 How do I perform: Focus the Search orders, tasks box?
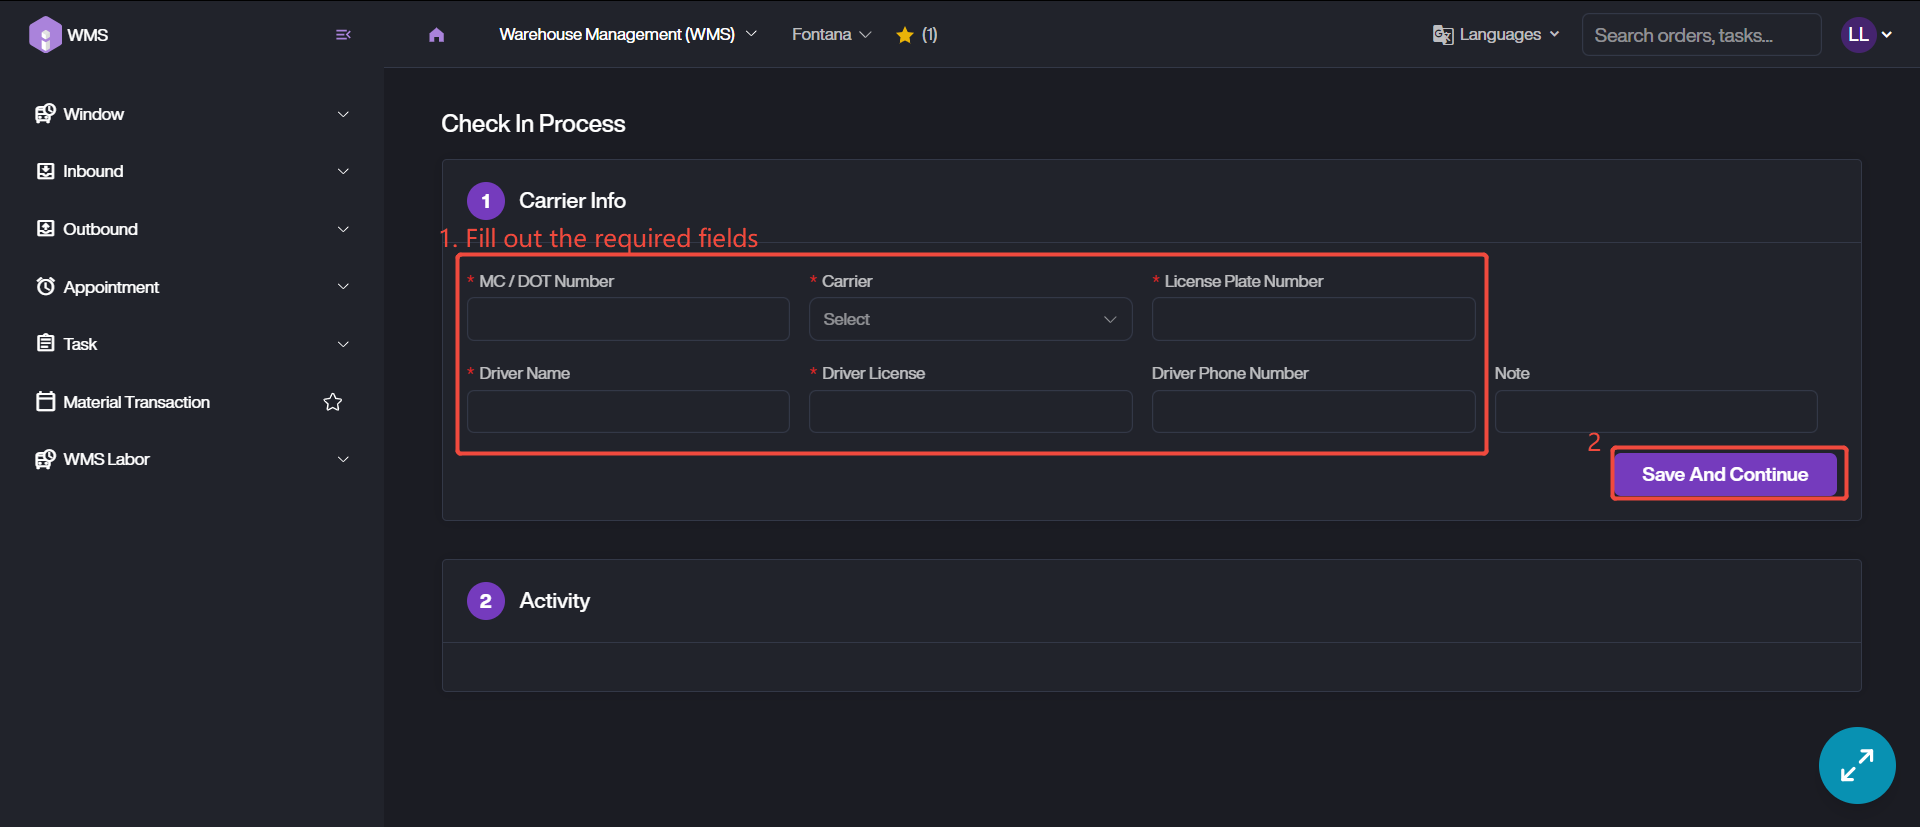(x=1700, y=35)
